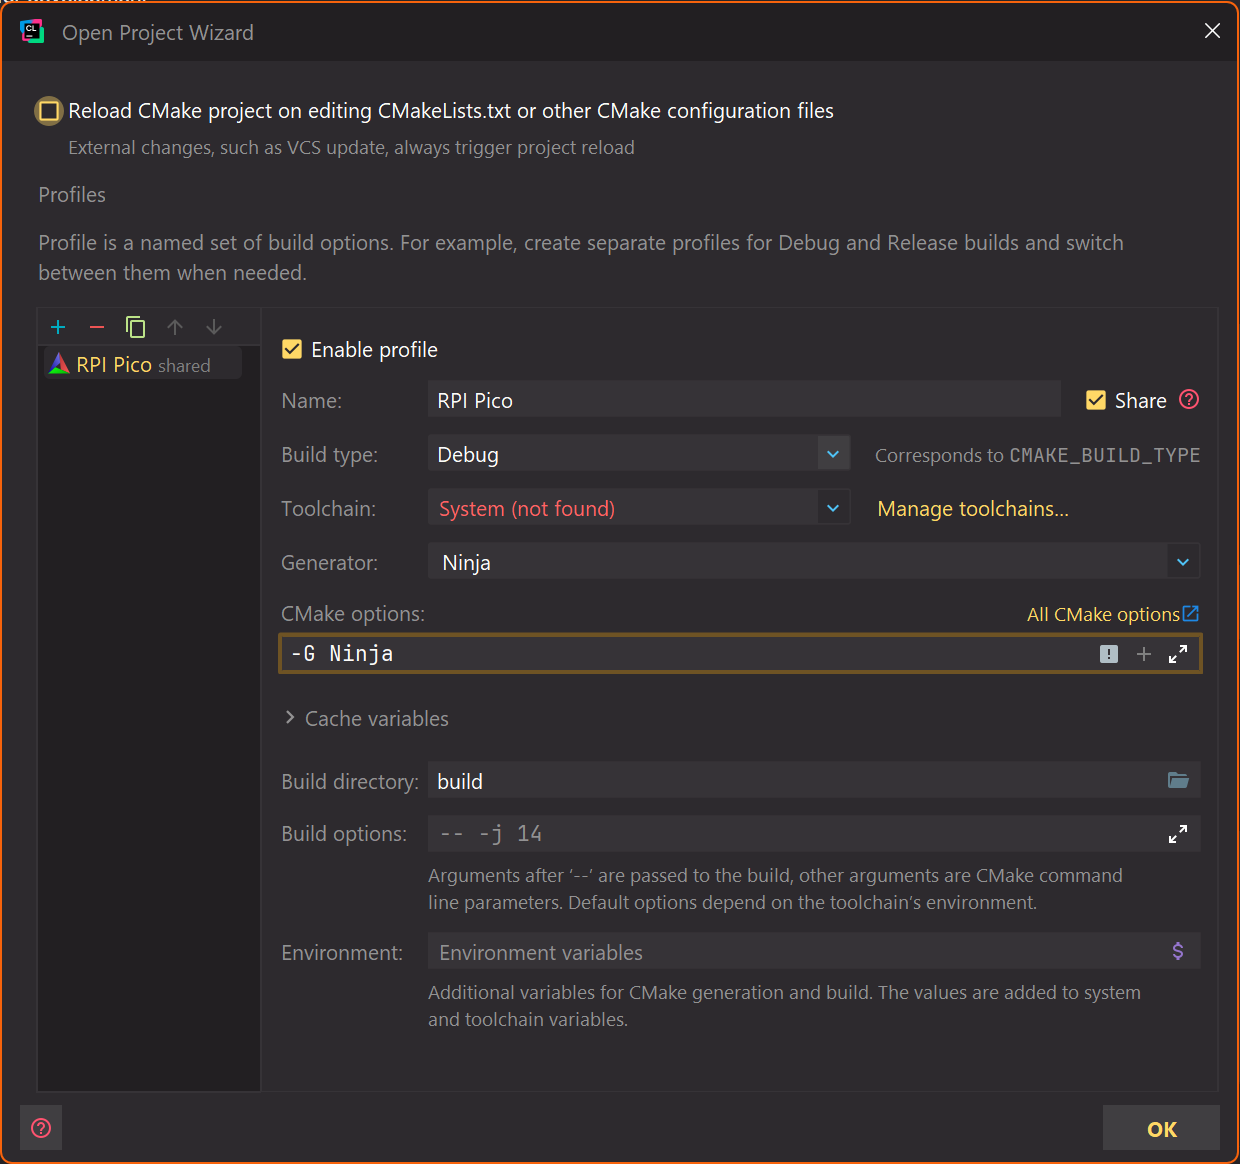Select System (not found) toolchain value
The width and height of the screenshot is (1240, 1164).
click(x=527, y=509)
